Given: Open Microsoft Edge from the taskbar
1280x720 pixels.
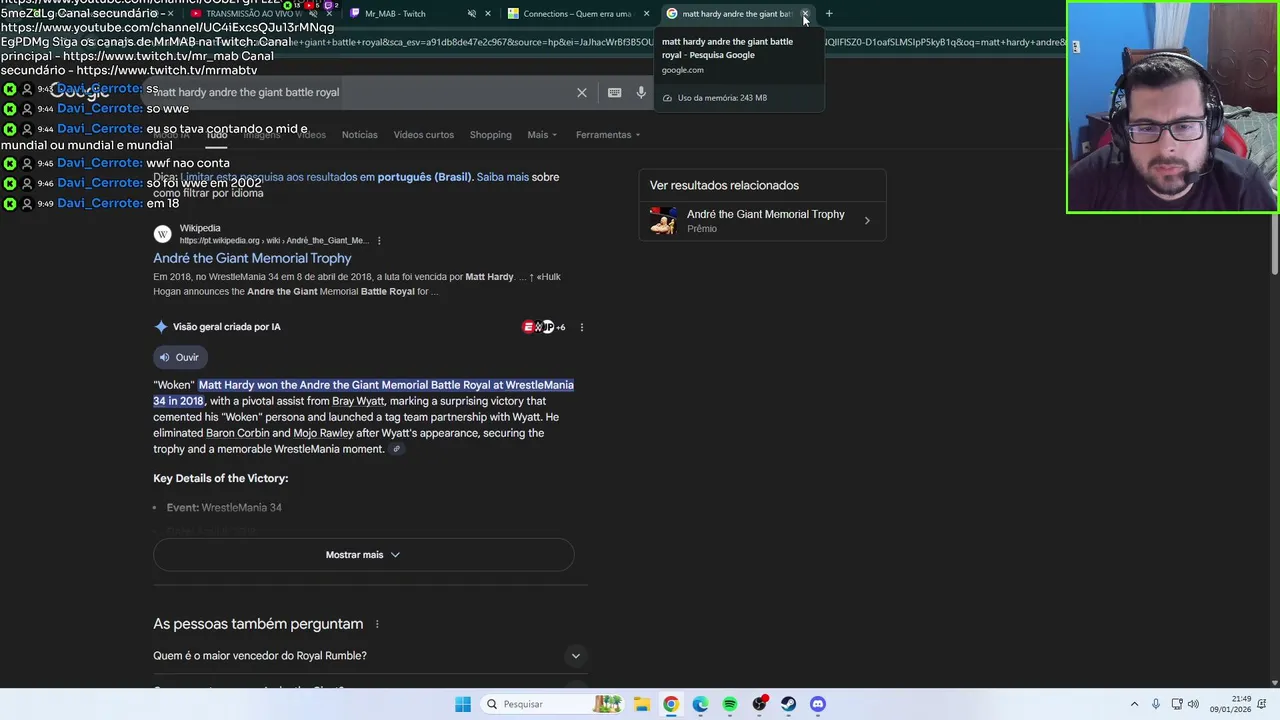Looking at the screenshot, I should [x=700, y=704].
